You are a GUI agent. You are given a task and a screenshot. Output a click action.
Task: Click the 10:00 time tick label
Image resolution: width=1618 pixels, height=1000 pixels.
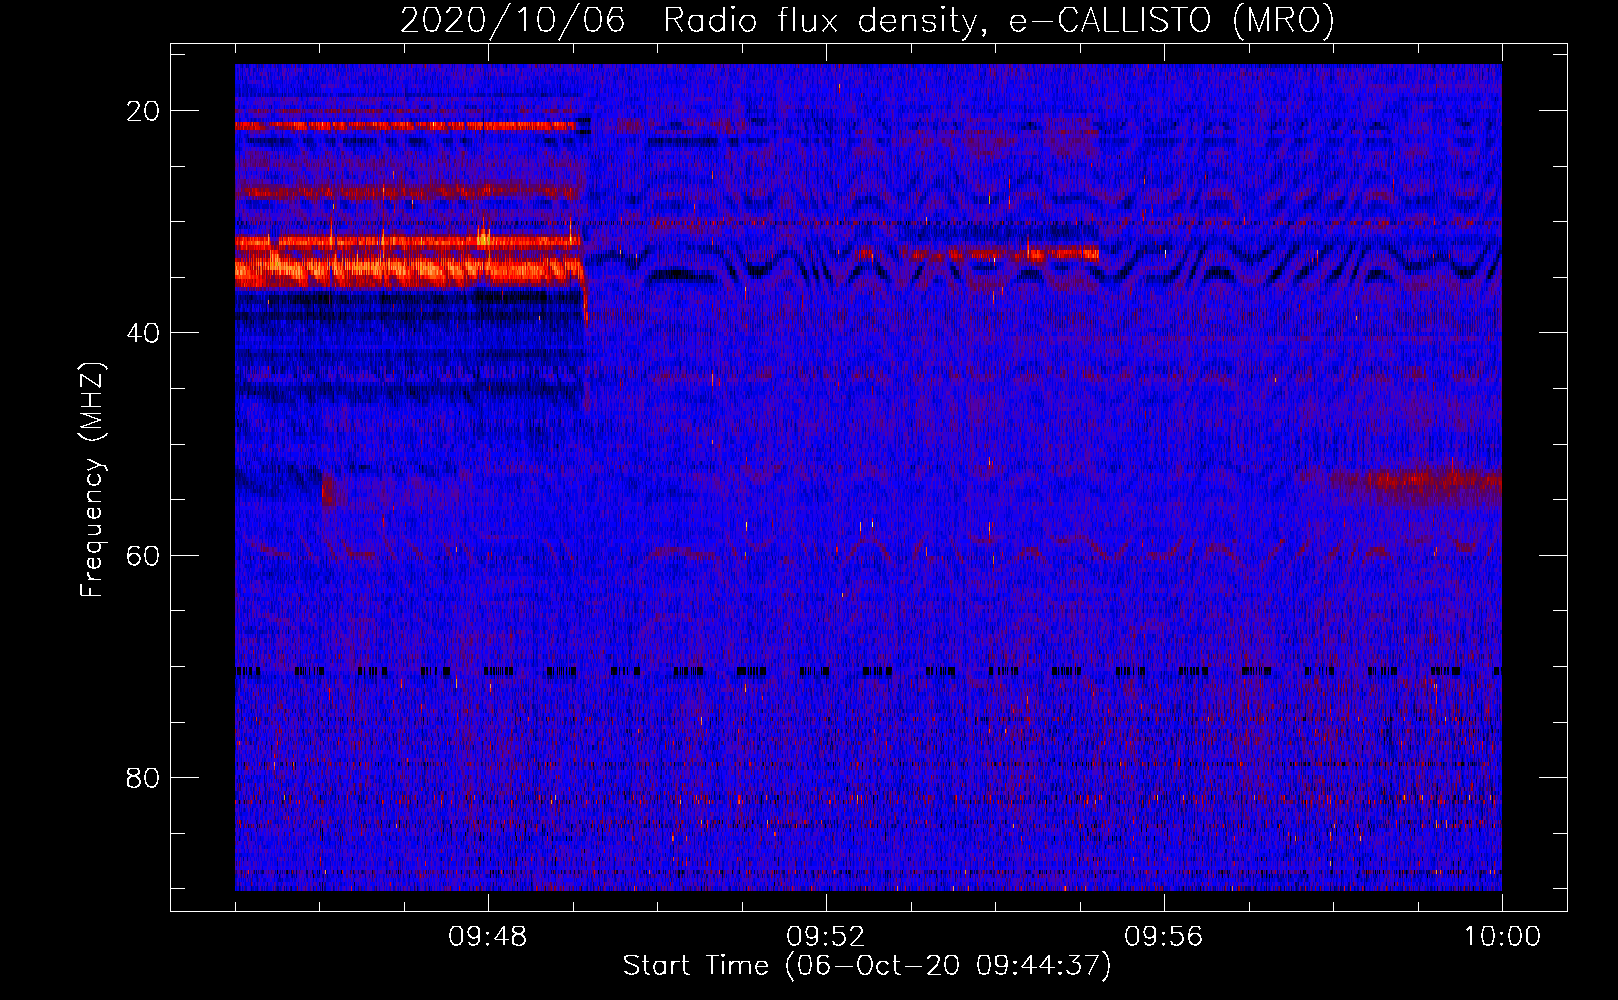tap(1502, 937)
